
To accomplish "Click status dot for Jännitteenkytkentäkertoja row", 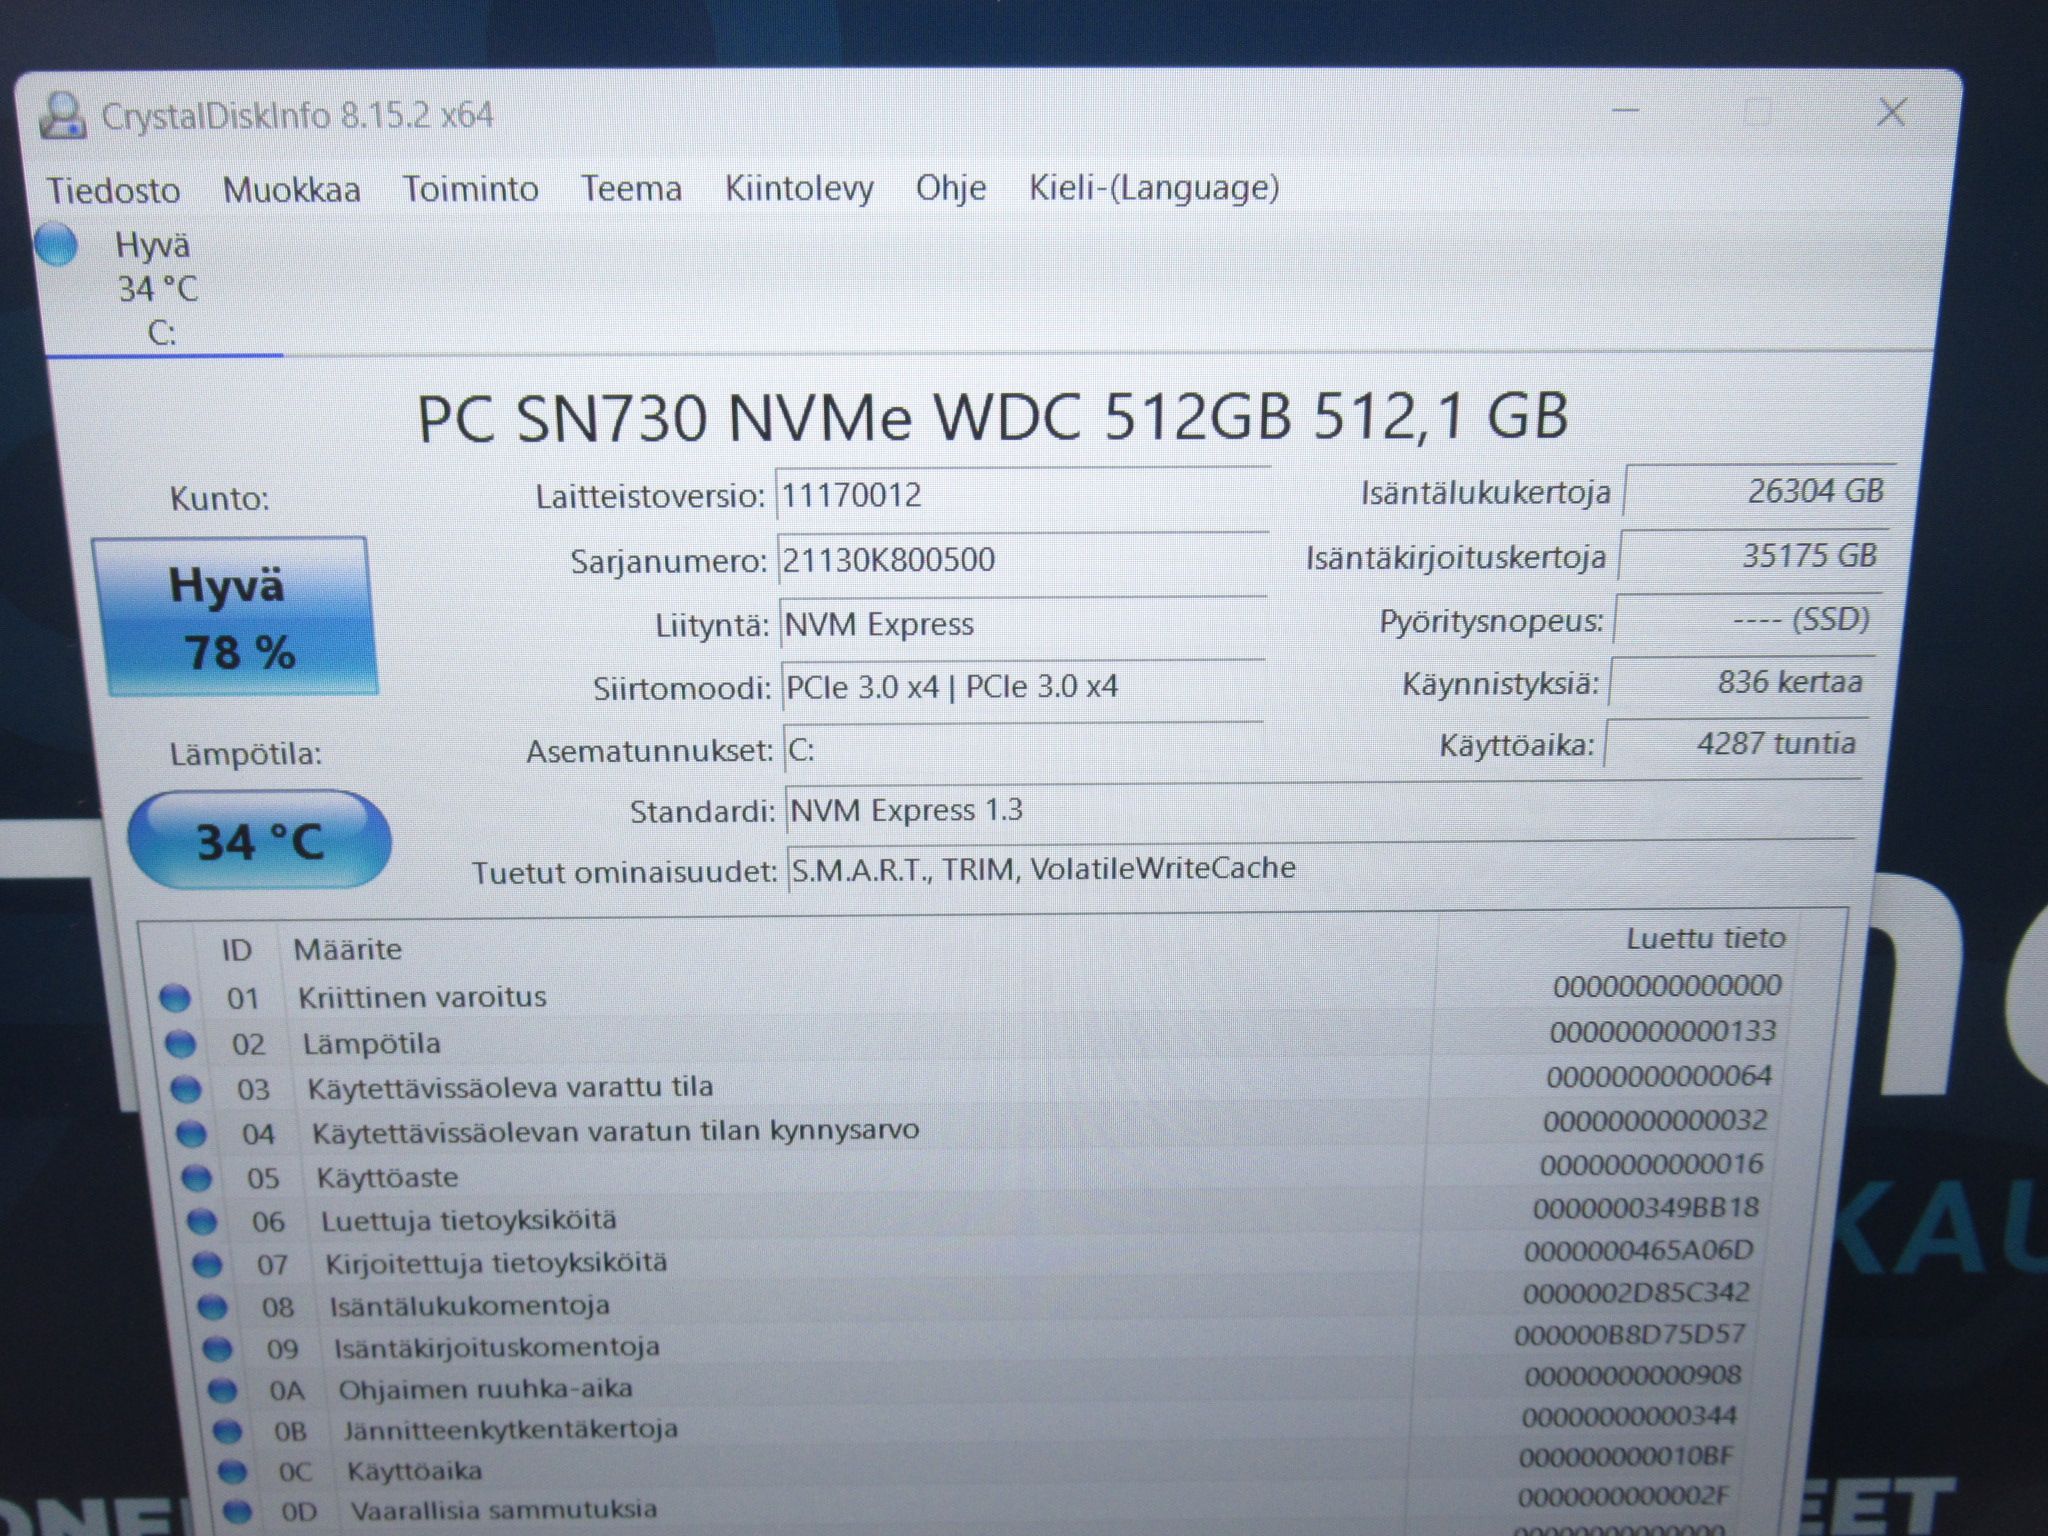I will [x=227, y=1431].
